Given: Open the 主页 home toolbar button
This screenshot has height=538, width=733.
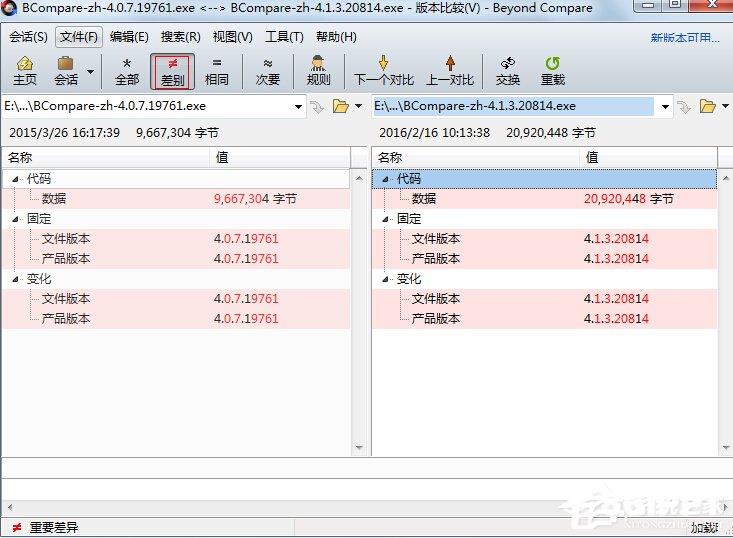Looking at the screenshot, I should pos(24,71).
